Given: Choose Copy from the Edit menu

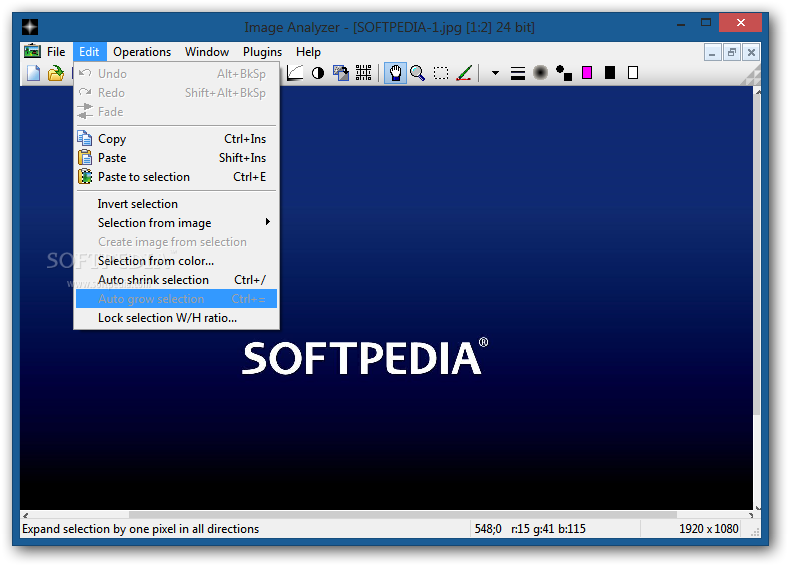Looking at the screenshot, I should (x=176, y=139).
